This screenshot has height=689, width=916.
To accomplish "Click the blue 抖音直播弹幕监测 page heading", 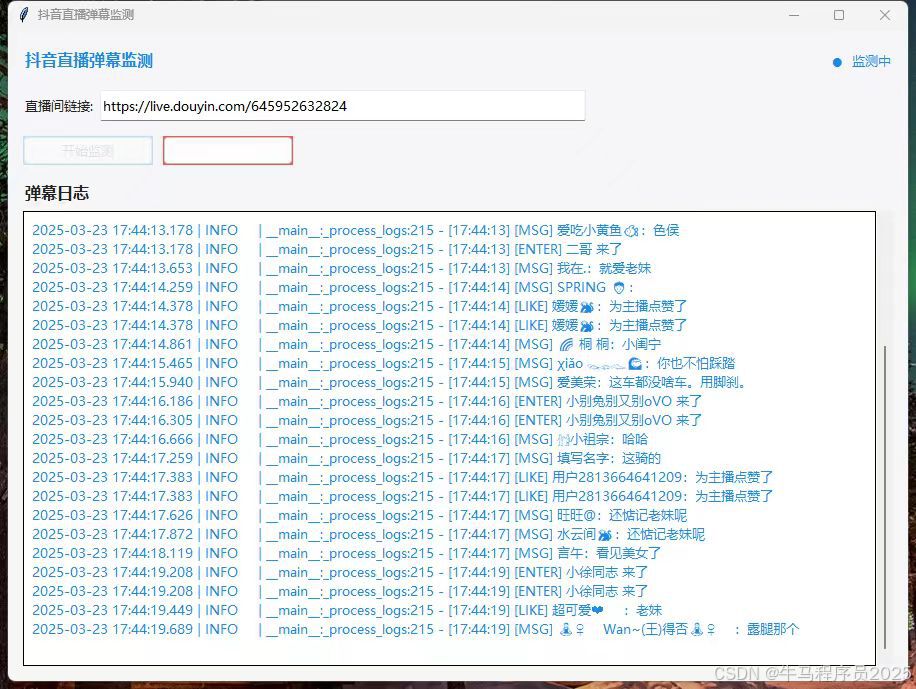I will (89, 60).
